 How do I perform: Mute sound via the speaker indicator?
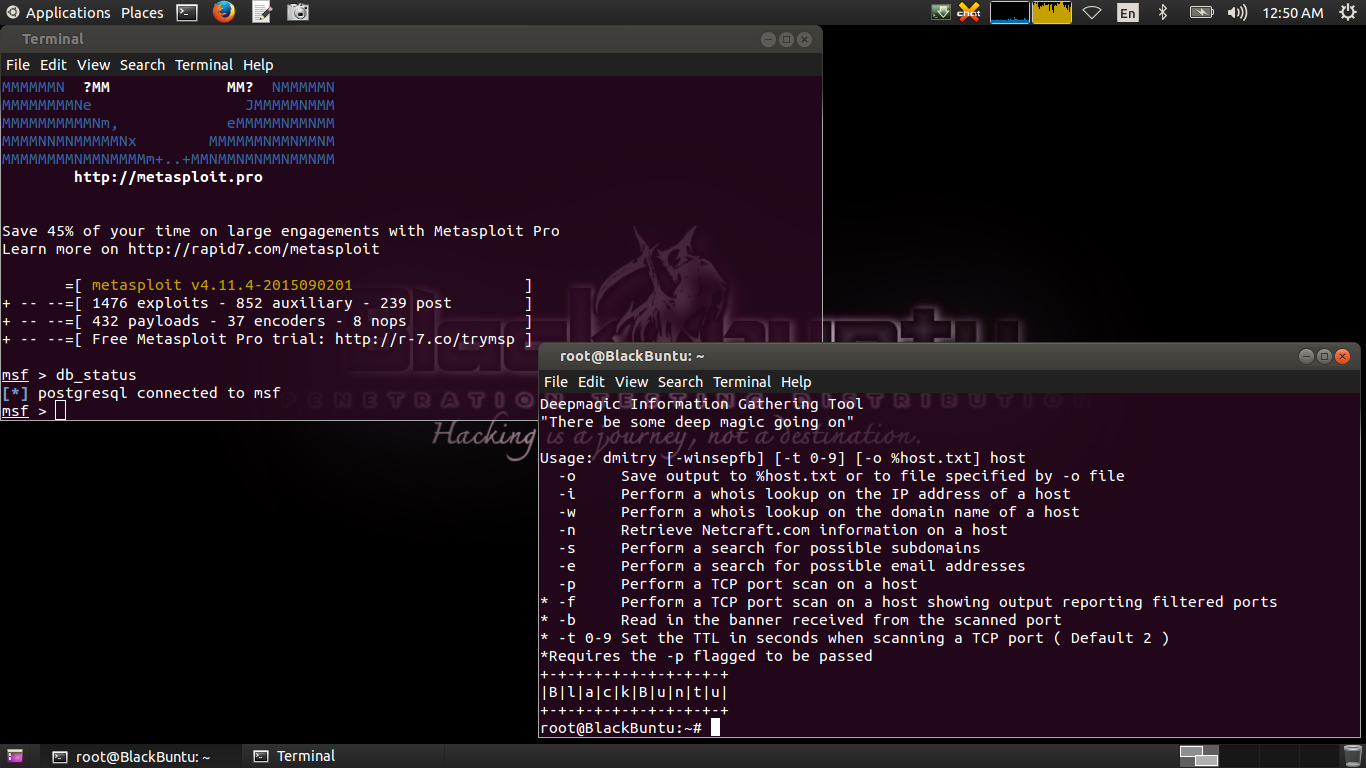(1237, 12)
